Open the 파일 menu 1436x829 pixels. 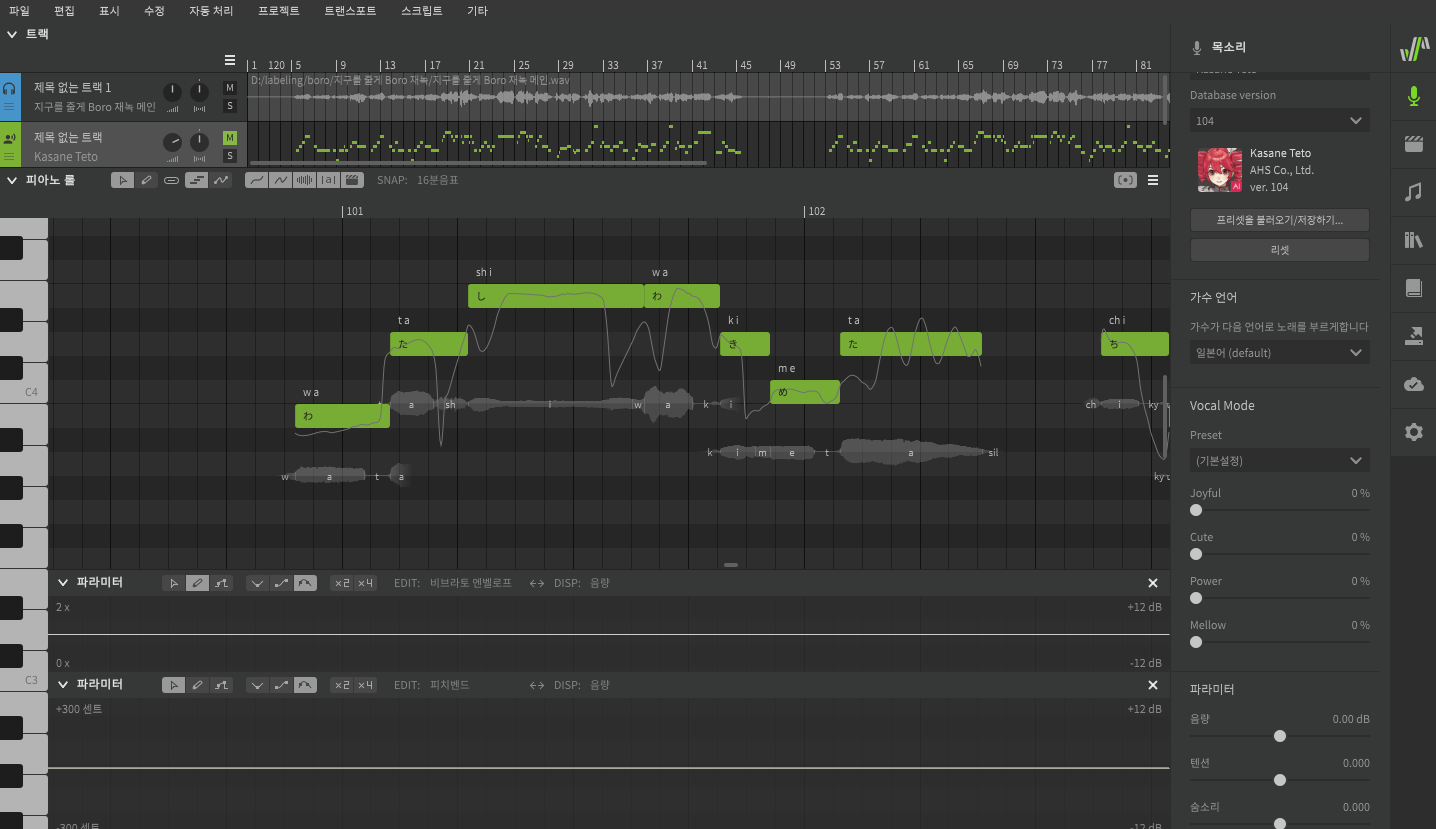point(19,11)
